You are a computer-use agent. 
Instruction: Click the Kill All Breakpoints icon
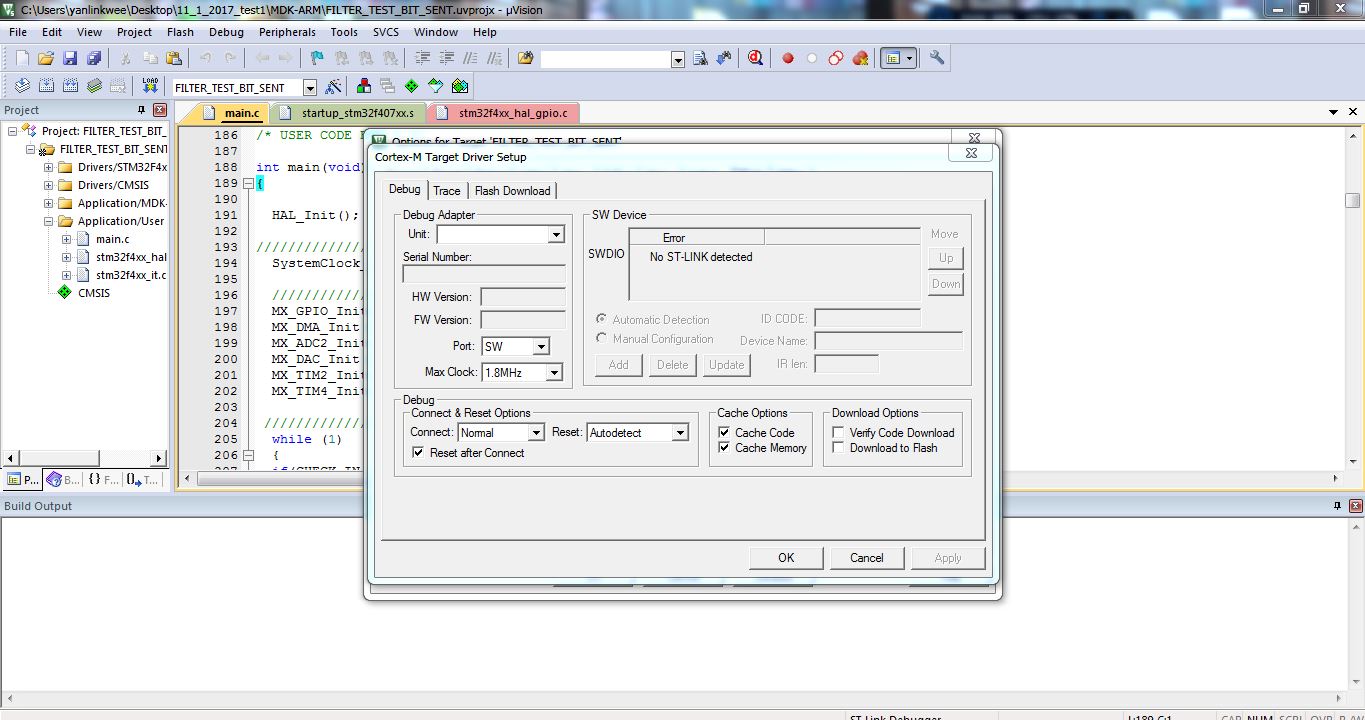pyautogui.click(x=860, y=59)
